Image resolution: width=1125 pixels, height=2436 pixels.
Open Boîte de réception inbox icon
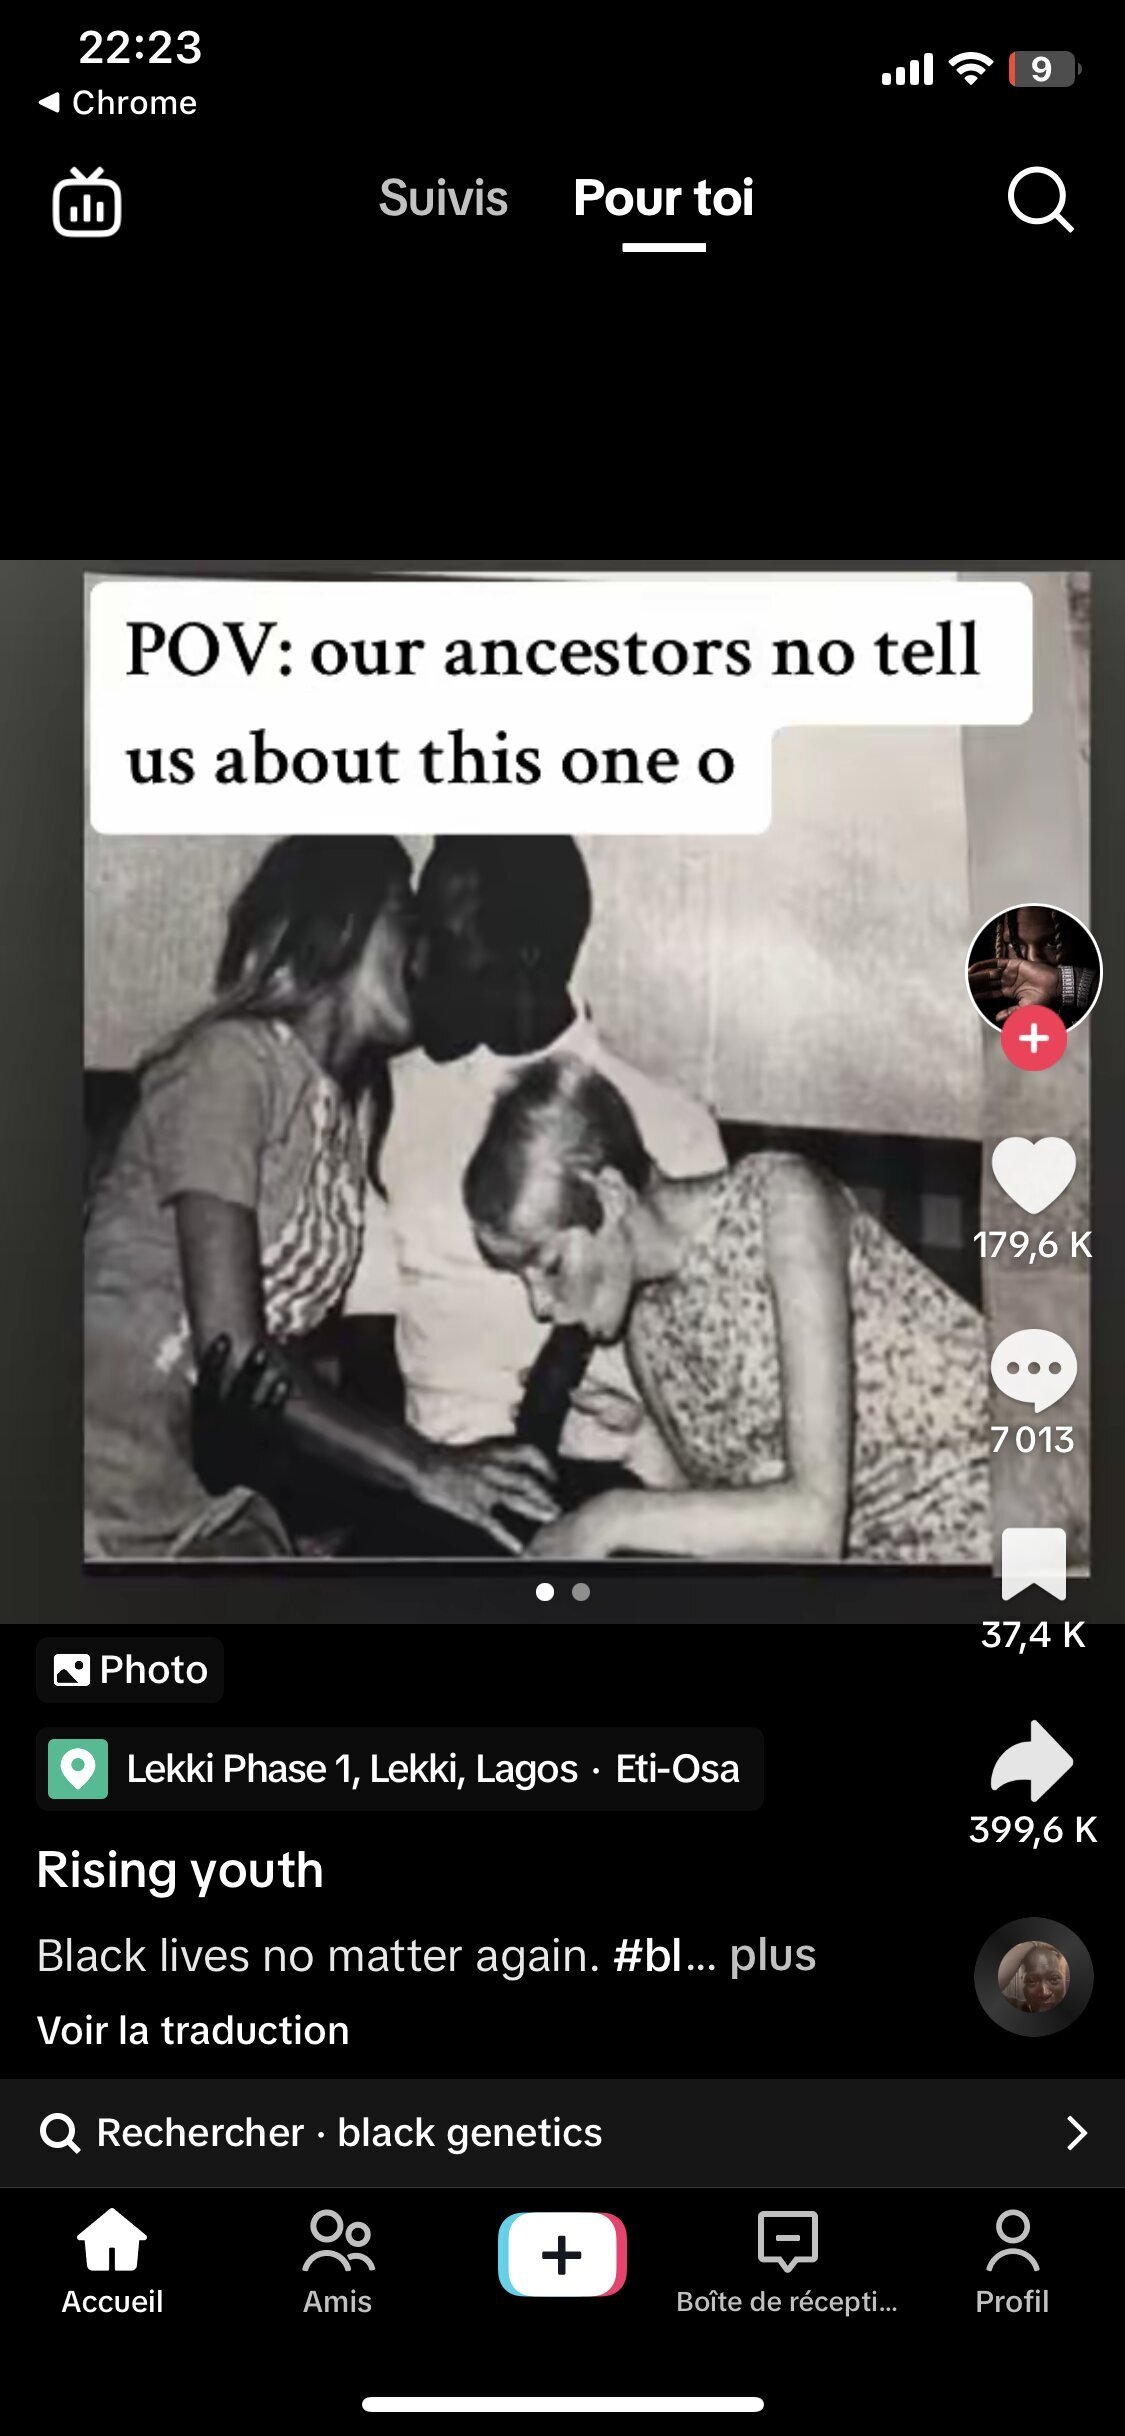pyautogui.click(x=787, y=2263)
